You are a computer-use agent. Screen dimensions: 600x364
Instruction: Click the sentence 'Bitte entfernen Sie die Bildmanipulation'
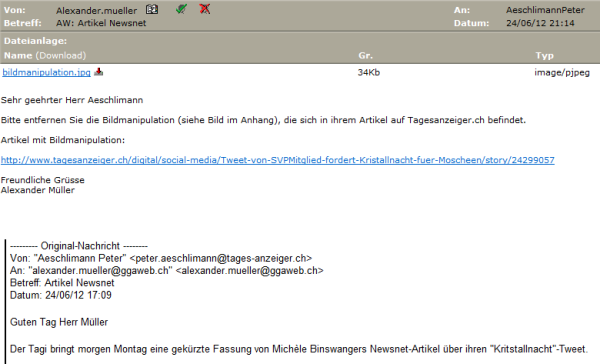click(x=263, y=120)
